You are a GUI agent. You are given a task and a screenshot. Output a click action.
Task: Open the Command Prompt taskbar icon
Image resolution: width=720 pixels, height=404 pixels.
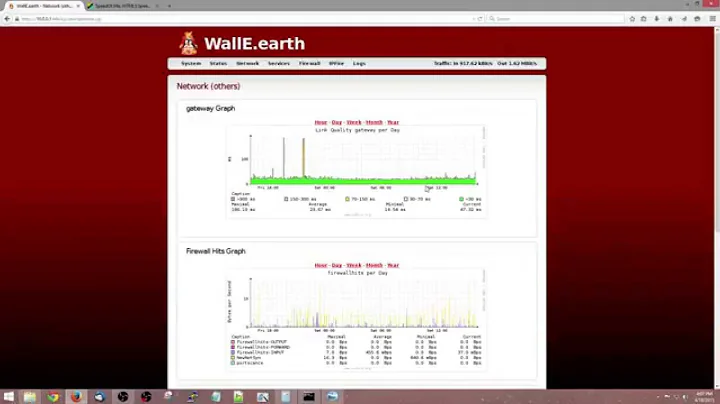[x=309, y=397]
